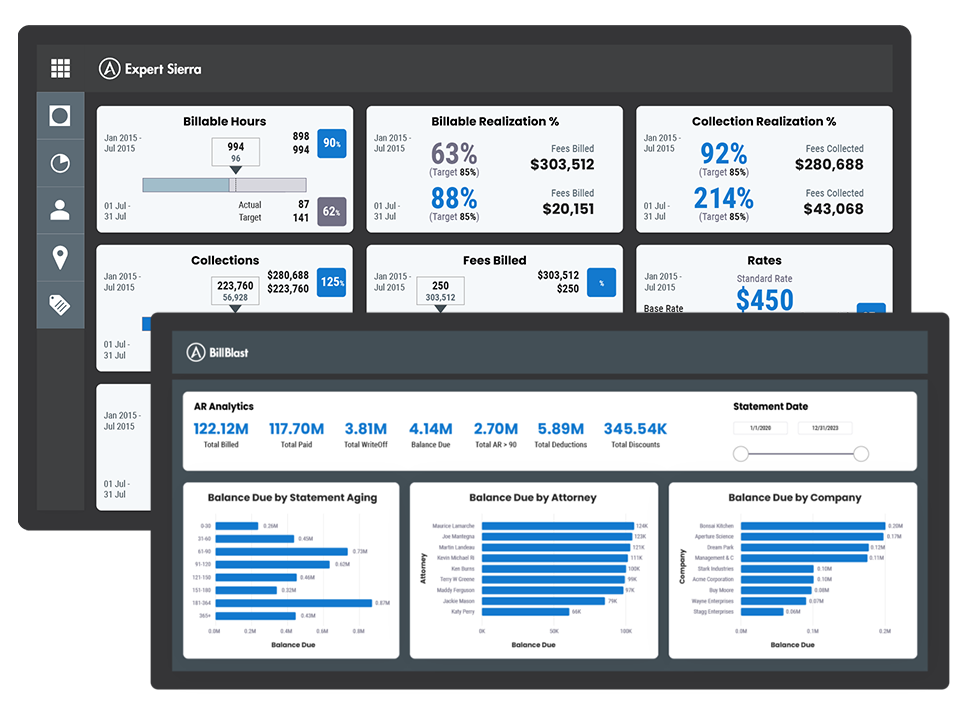Select the 181-364 aging bar

click(x=294, y=603)
